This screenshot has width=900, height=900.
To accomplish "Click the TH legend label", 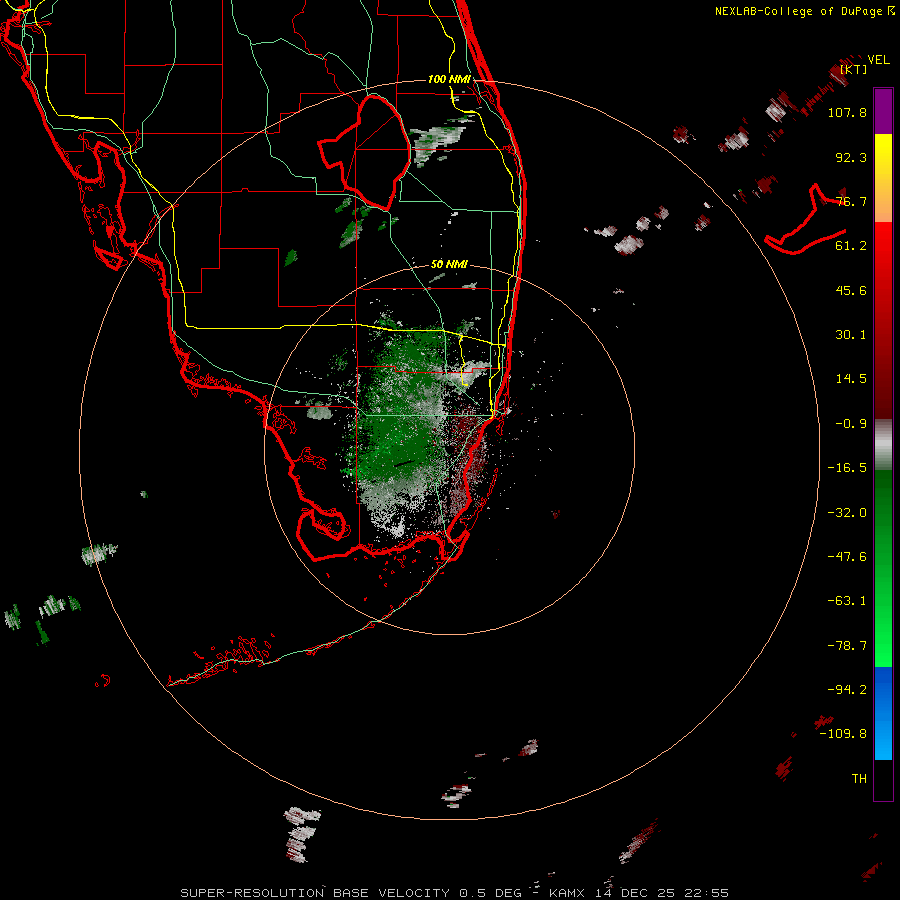I will pyautogui.click(x=859, y=779).
